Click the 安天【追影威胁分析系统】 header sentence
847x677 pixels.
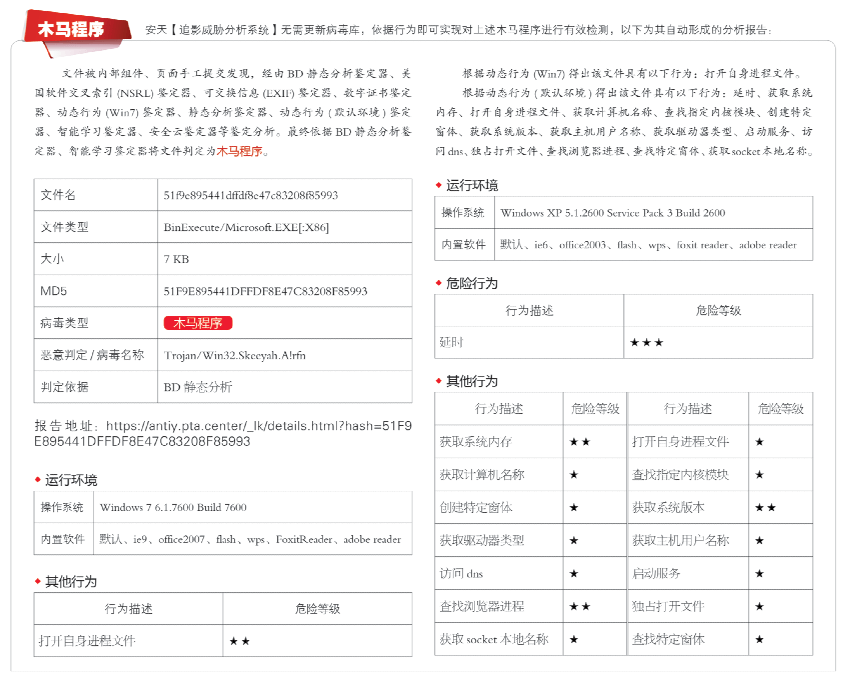pyautogui.click(x=458, y=30)
